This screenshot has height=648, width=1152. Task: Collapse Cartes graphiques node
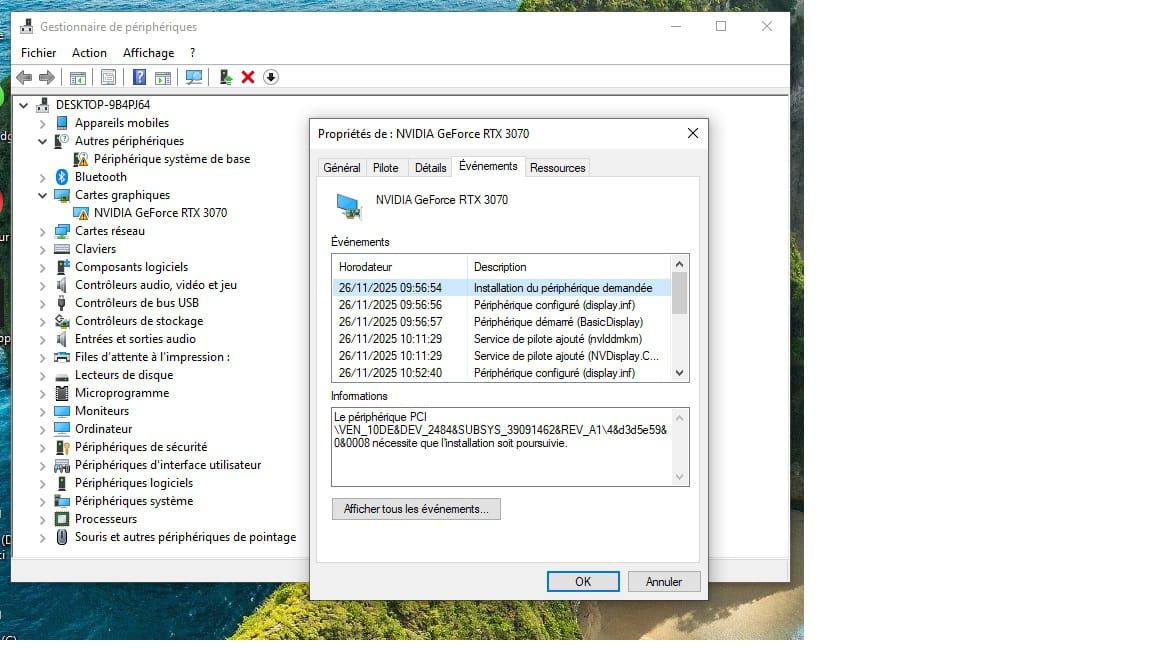click(x=43, y=195)
